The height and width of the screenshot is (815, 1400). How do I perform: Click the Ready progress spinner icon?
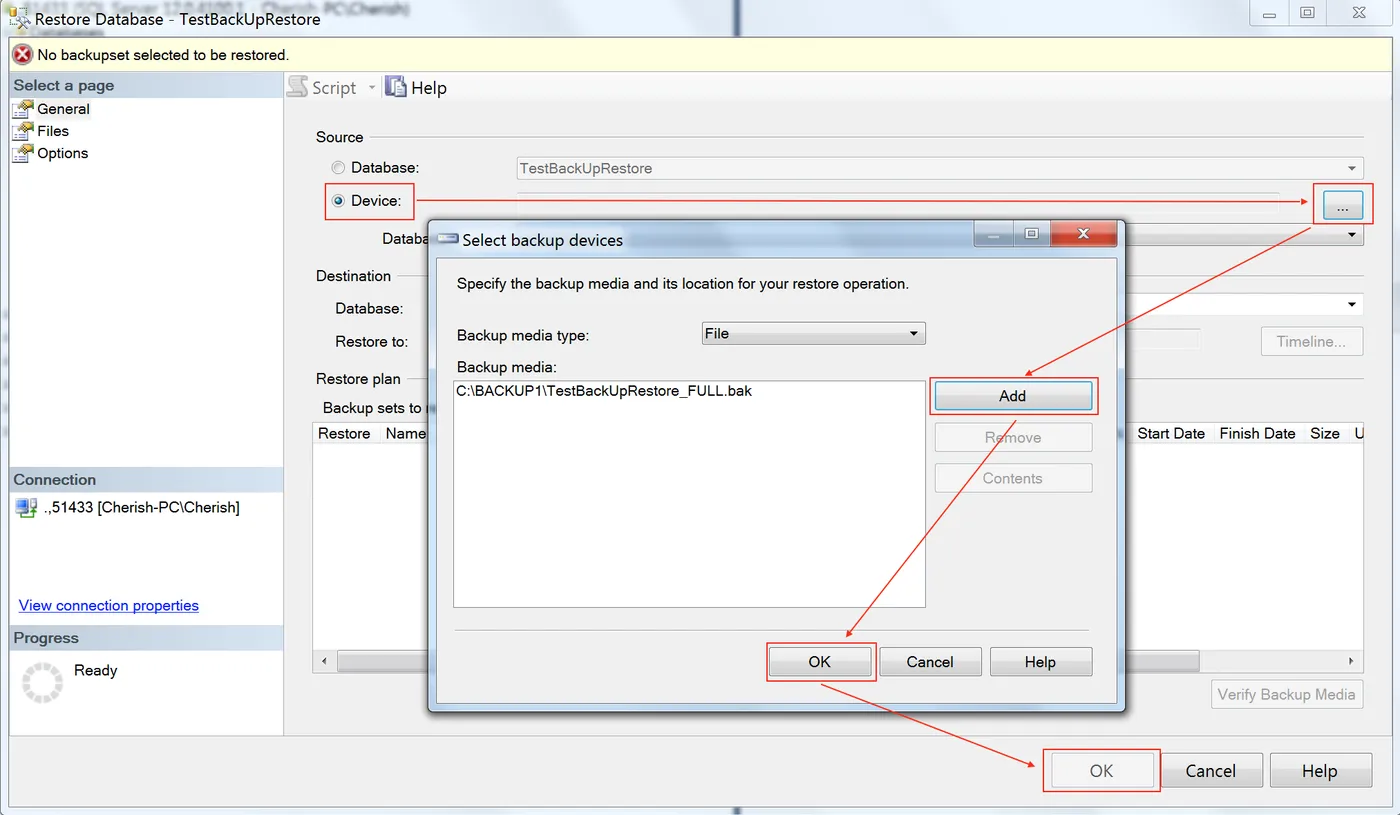point(42,682)
